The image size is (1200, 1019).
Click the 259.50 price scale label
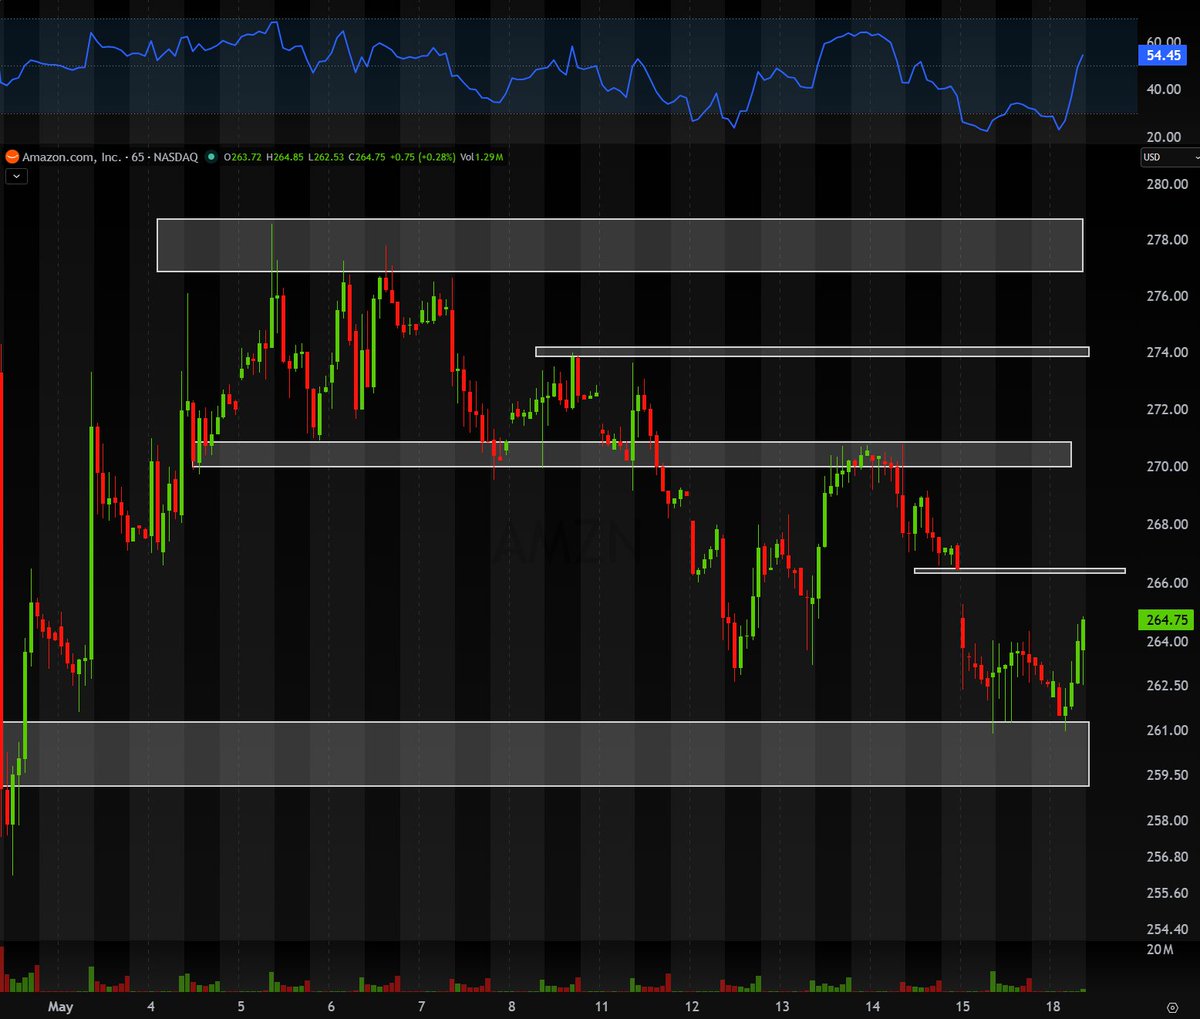coord(1167,775)
